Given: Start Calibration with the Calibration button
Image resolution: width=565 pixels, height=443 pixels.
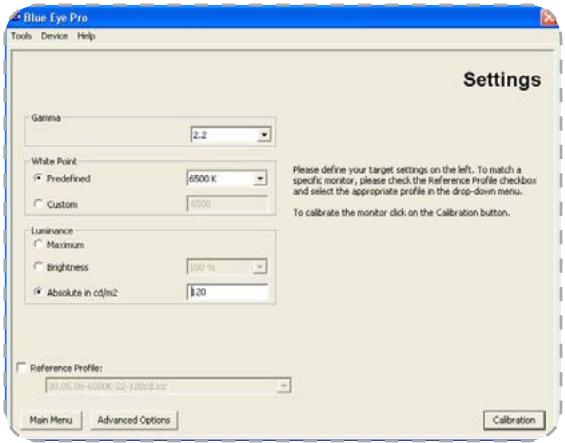Looking at the screenshot, I should (x=514, y=420).
